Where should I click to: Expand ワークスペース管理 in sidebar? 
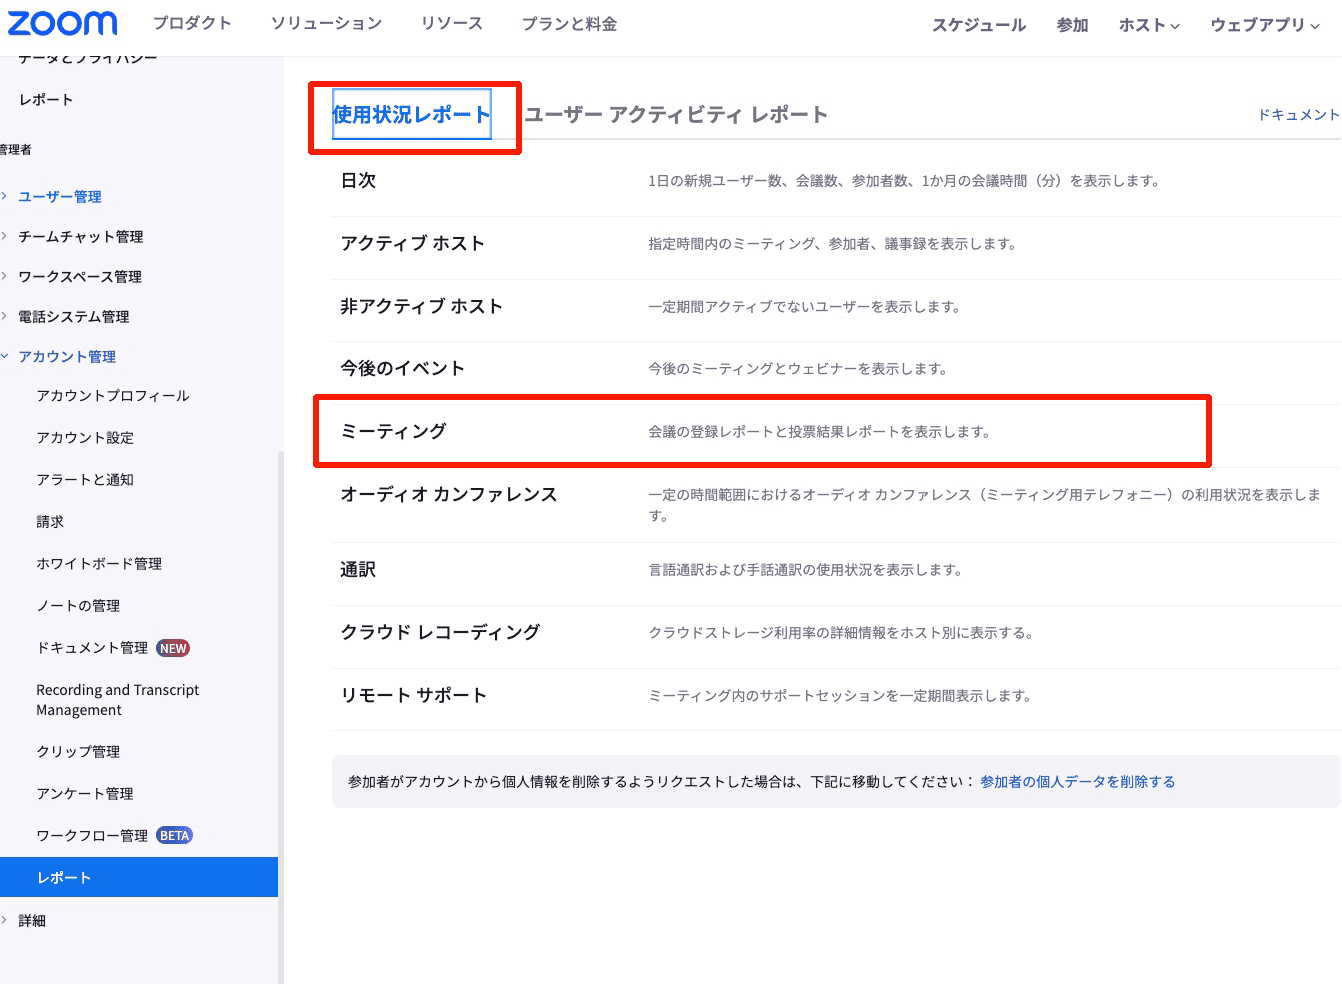click(80, 277)
